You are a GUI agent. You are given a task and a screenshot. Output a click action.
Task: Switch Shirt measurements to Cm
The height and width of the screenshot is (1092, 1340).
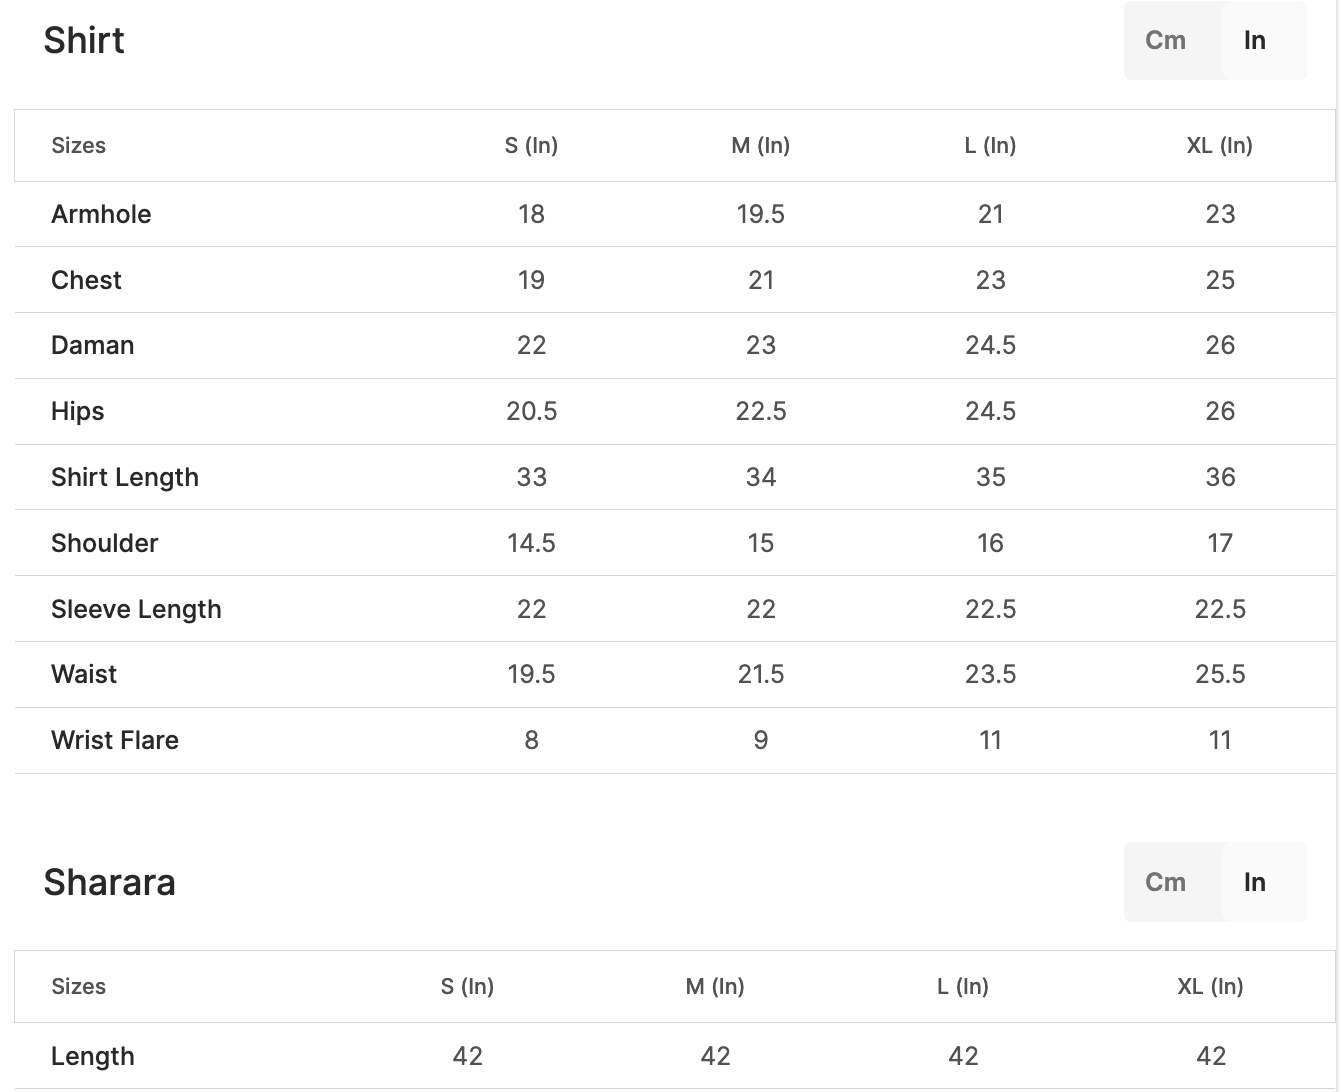pos(1166,41)
